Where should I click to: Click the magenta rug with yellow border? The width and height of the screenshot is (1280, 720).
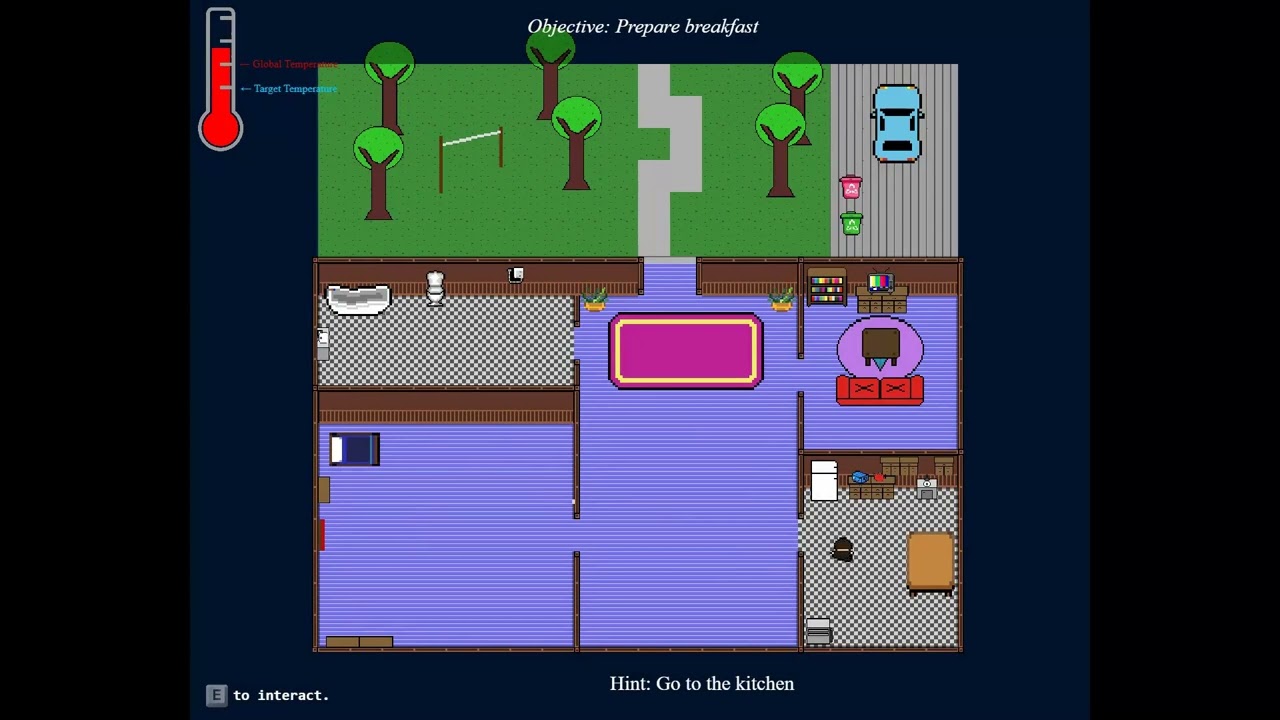click(x=686, y=351)
